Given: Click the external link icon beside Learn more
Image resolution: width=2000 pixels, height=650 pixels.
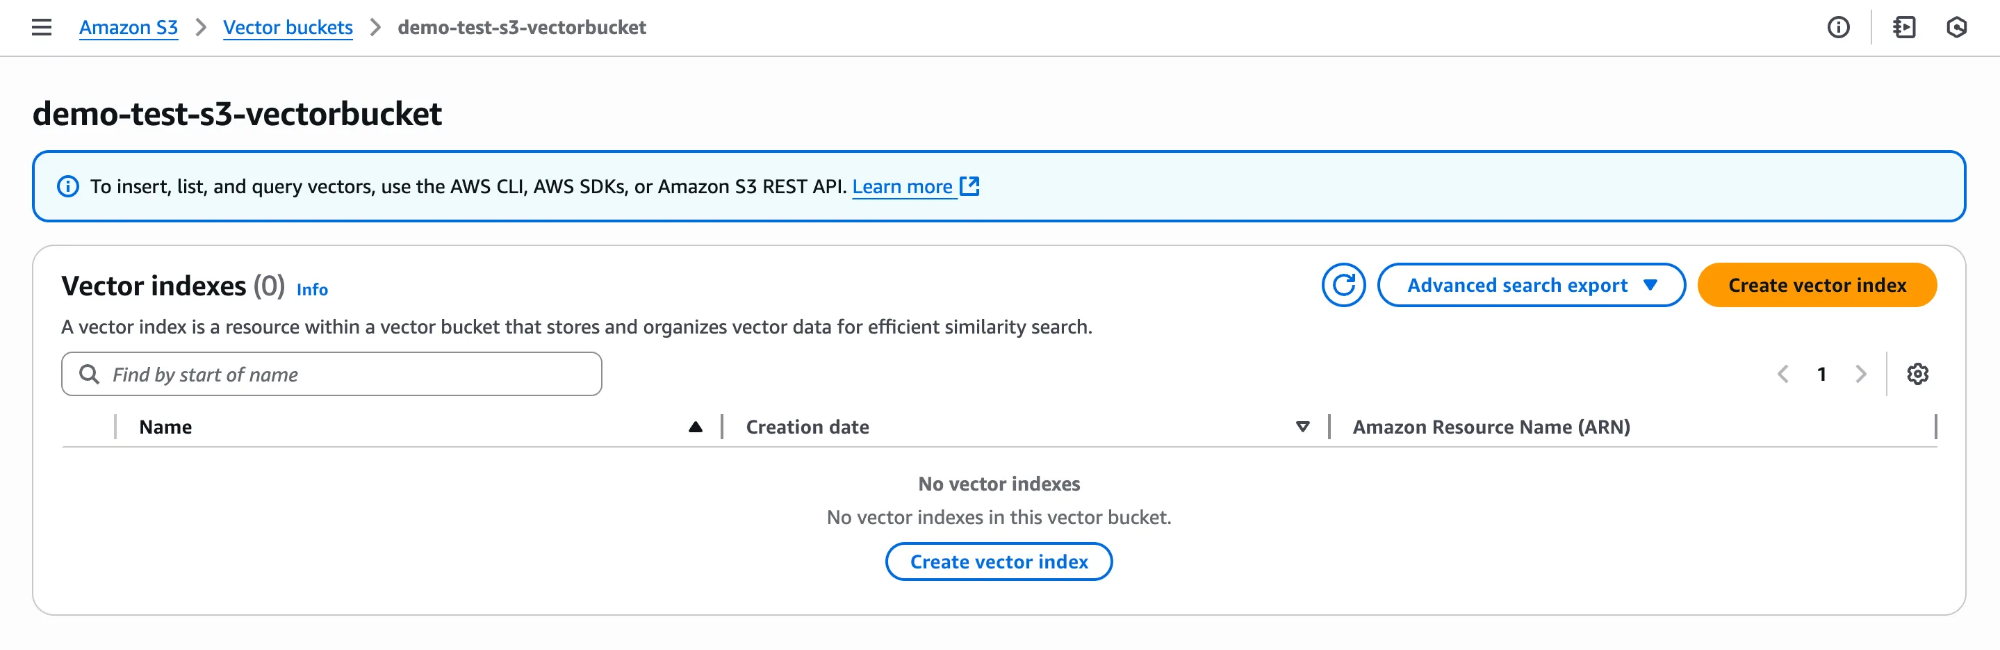Looking at the screenshot, I should click(x=969, y=186).
